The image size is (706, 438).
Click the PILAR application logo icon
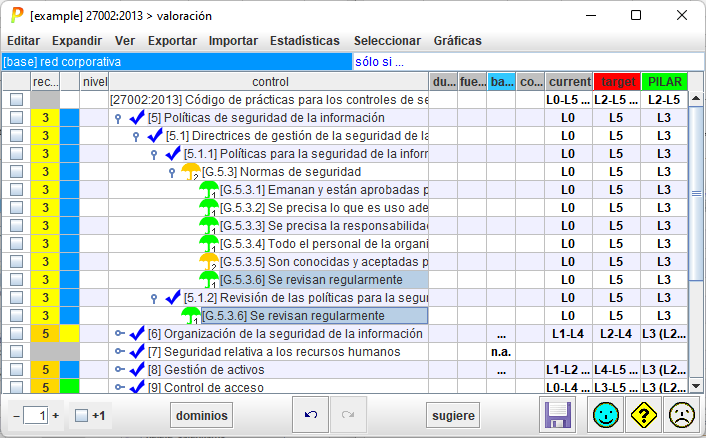17,15
